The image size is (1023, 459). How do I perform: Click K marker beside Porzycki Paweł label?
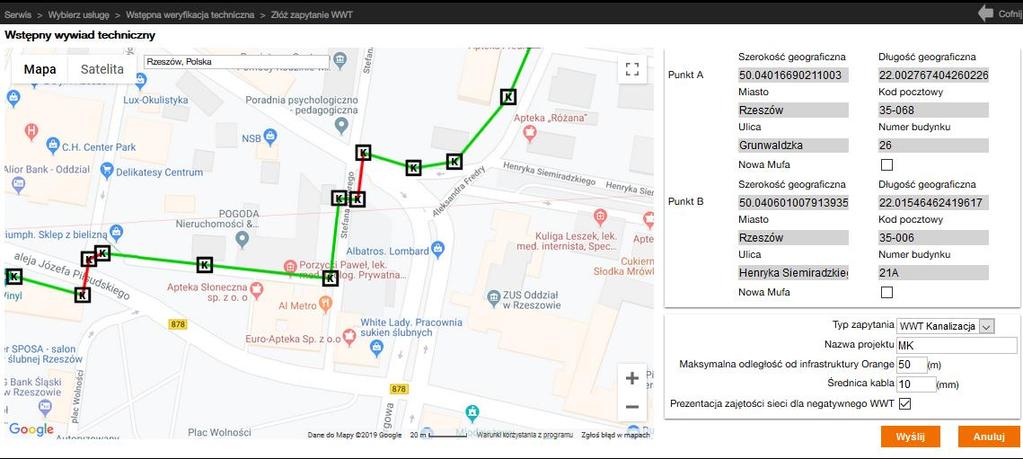(x=330, y=278)
